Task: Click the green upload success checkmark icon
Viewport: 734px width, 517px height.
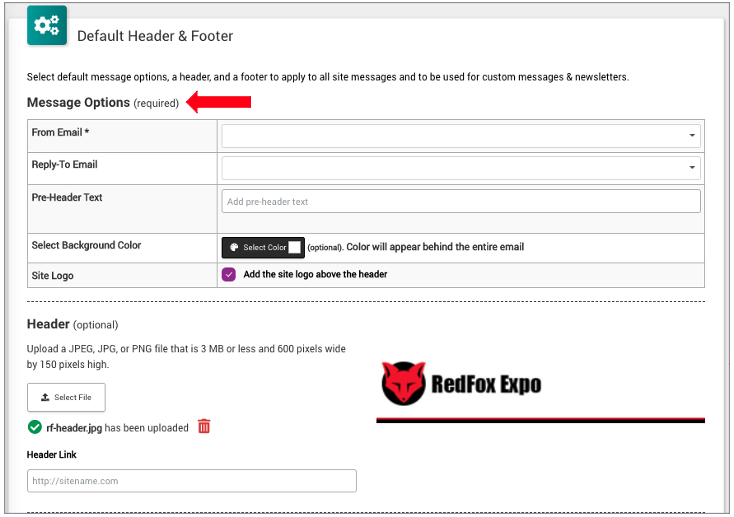Action: tap(35, 427)
